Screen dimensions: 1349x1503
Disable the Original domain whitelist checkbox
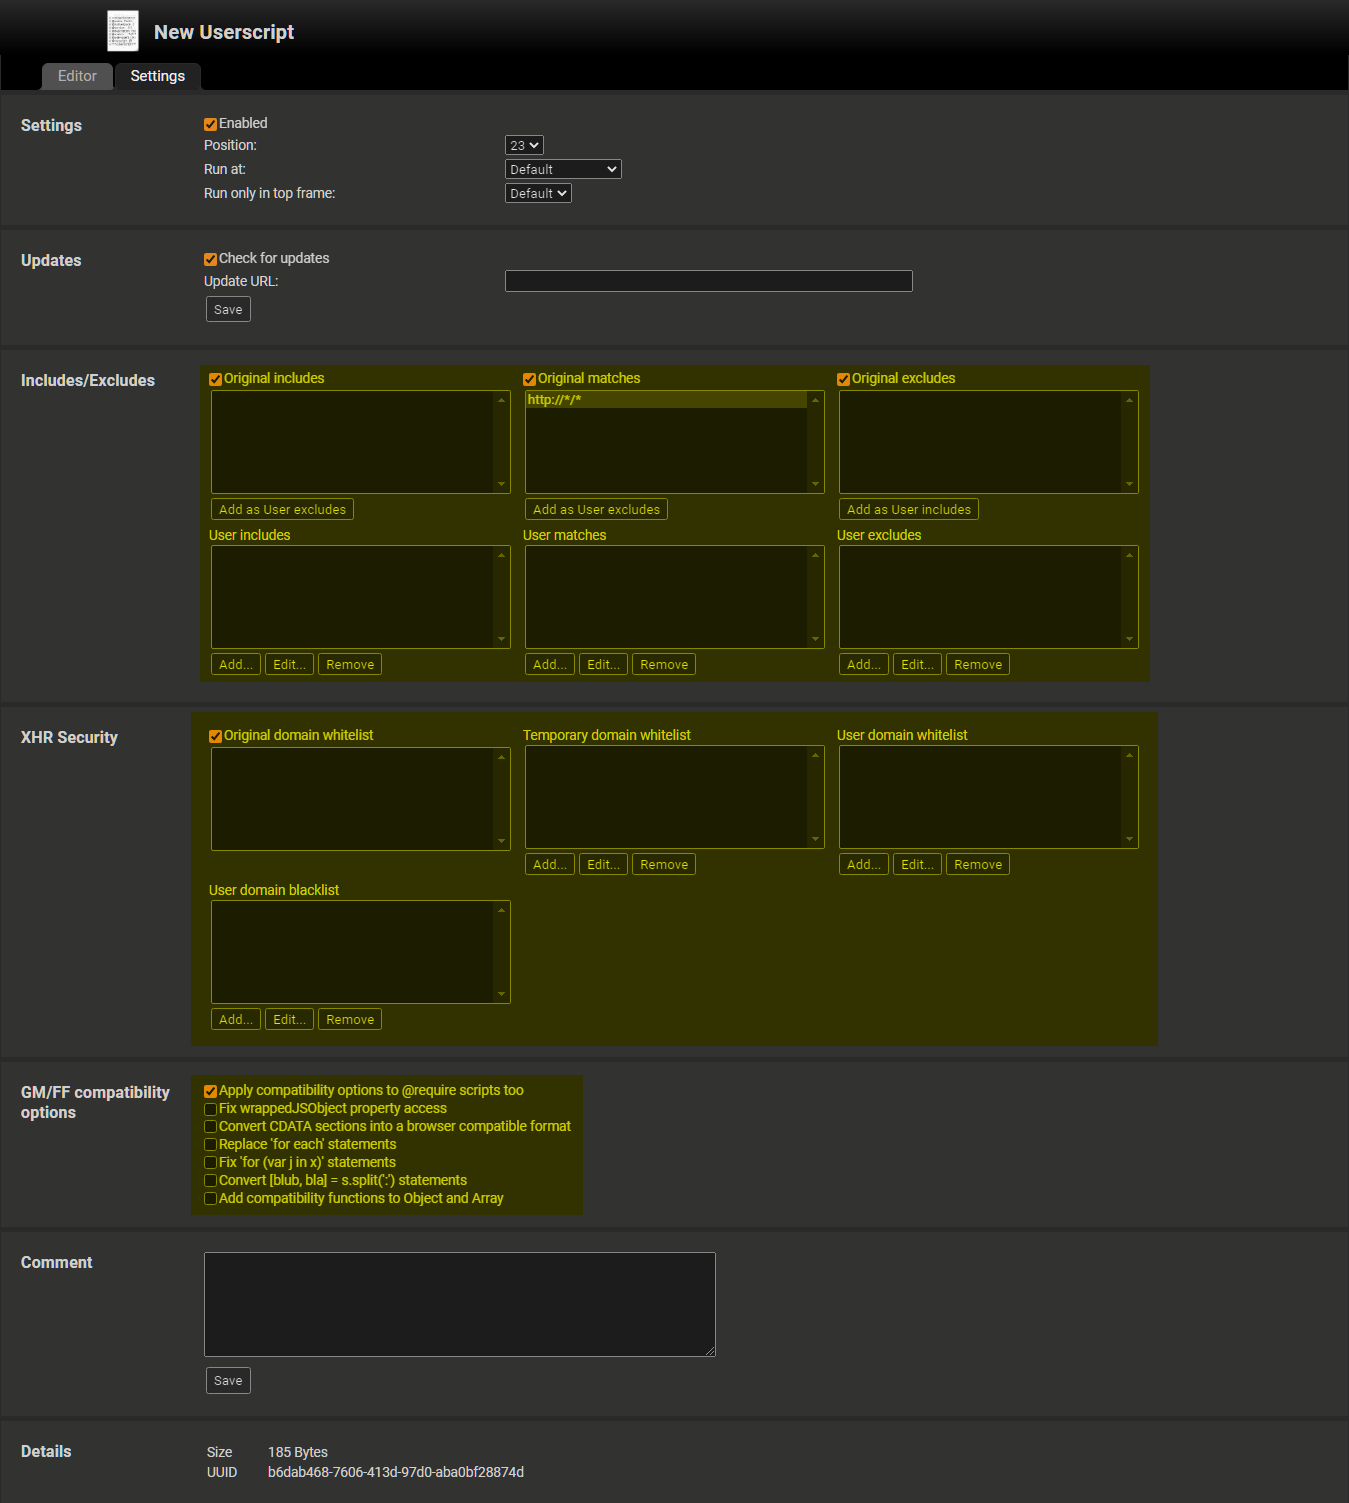coord(215,735)
